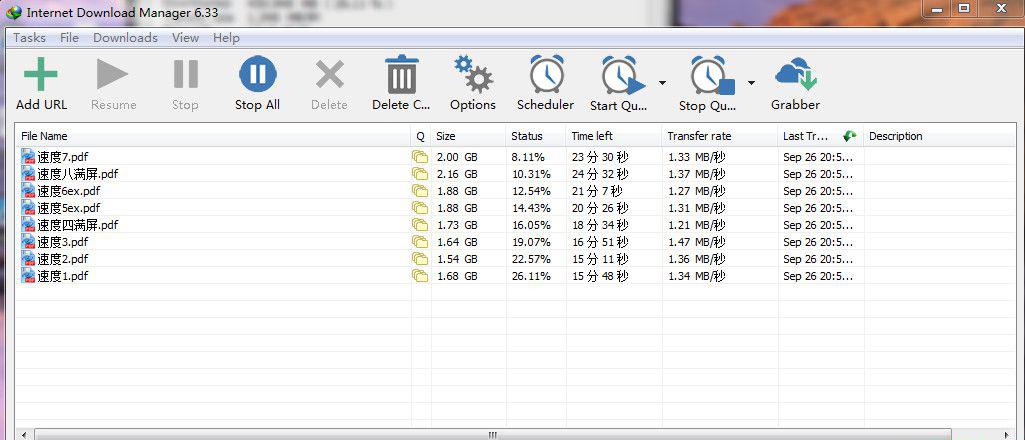Click the IDM logo in the title bar
This screenshot has width=1025, height=440.
pos(13,11)
